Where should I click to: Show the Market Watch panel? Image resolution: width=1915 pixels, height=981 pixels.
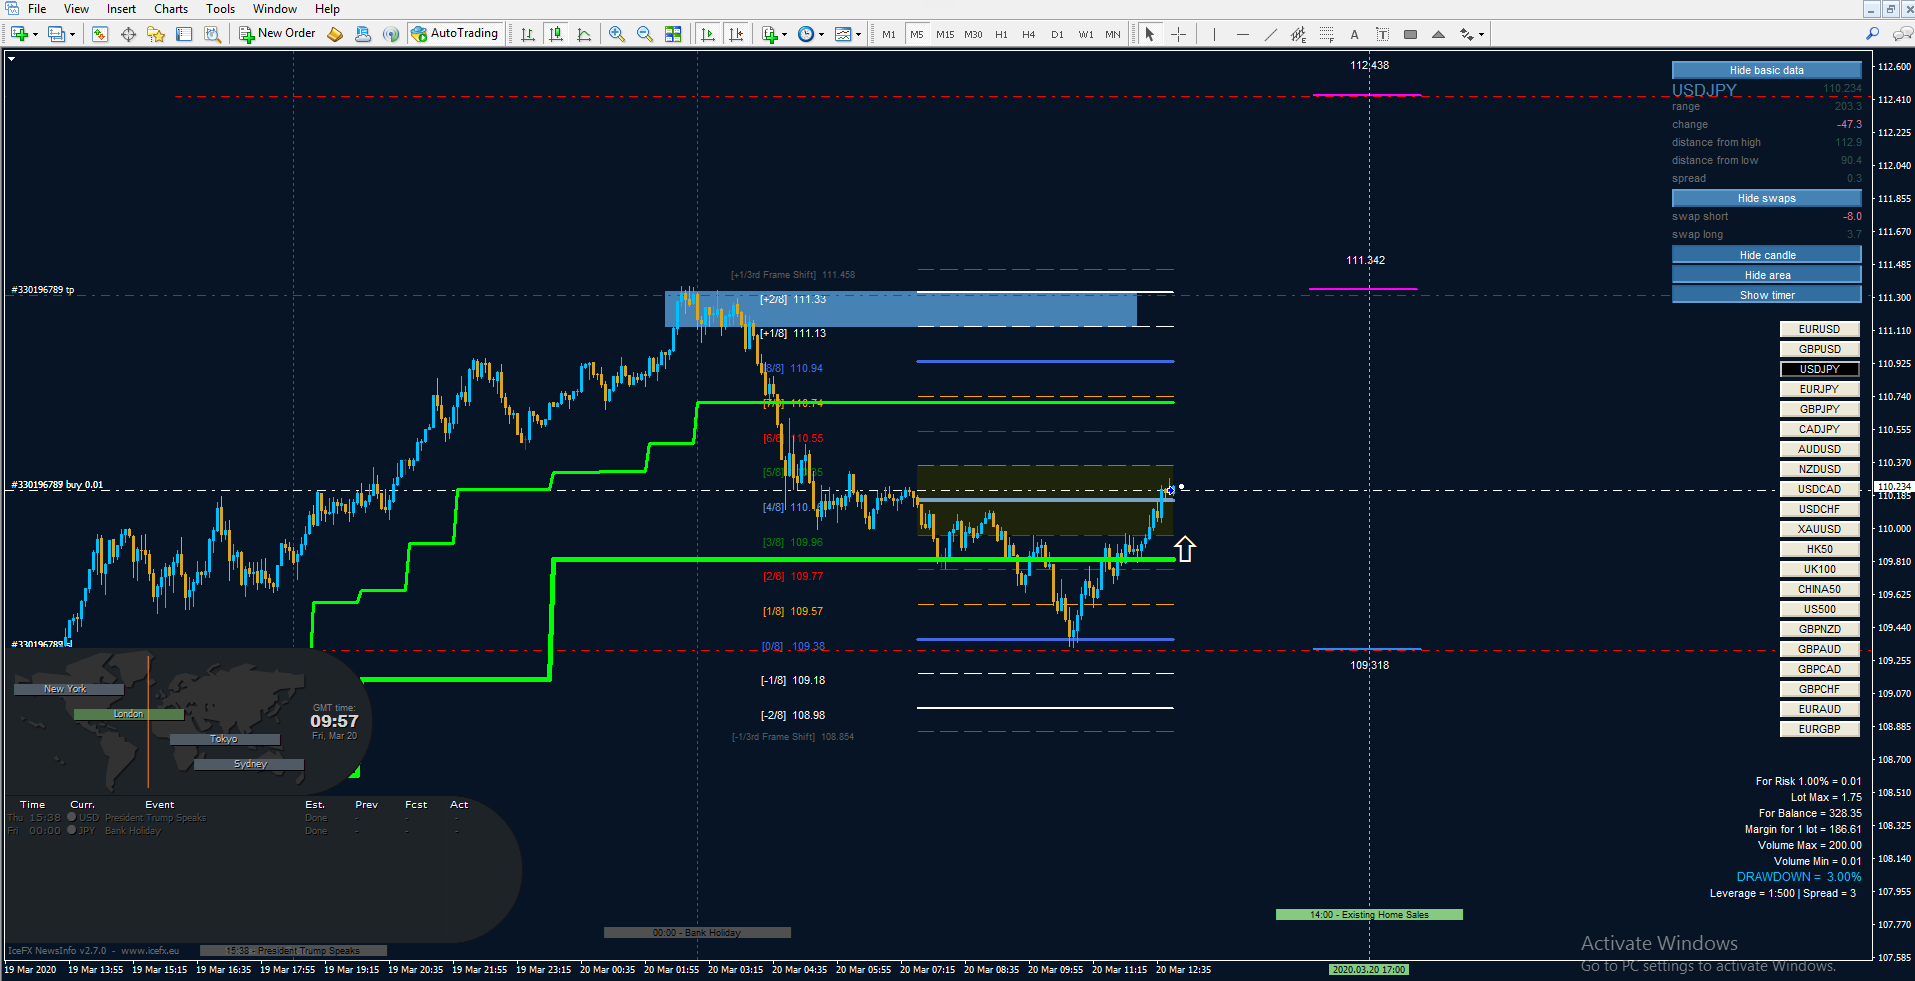100,34
